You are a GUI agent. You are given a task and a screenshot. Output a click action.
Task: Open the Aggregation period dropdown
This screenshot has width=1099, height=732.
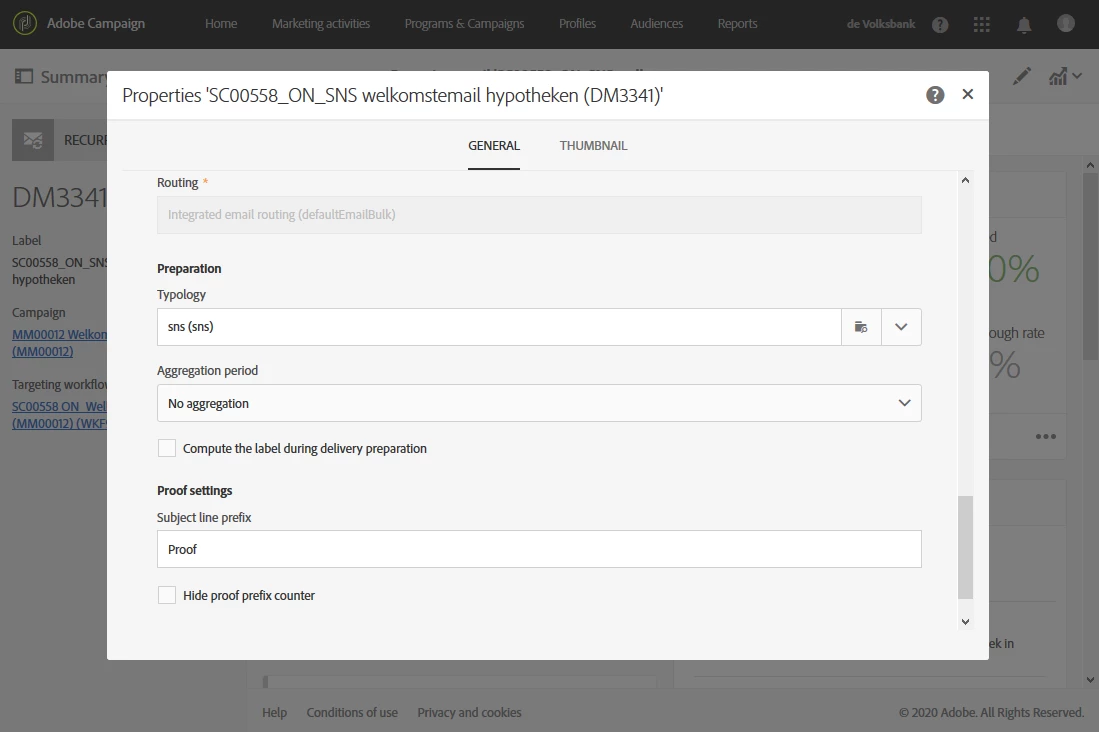[539, 403]
